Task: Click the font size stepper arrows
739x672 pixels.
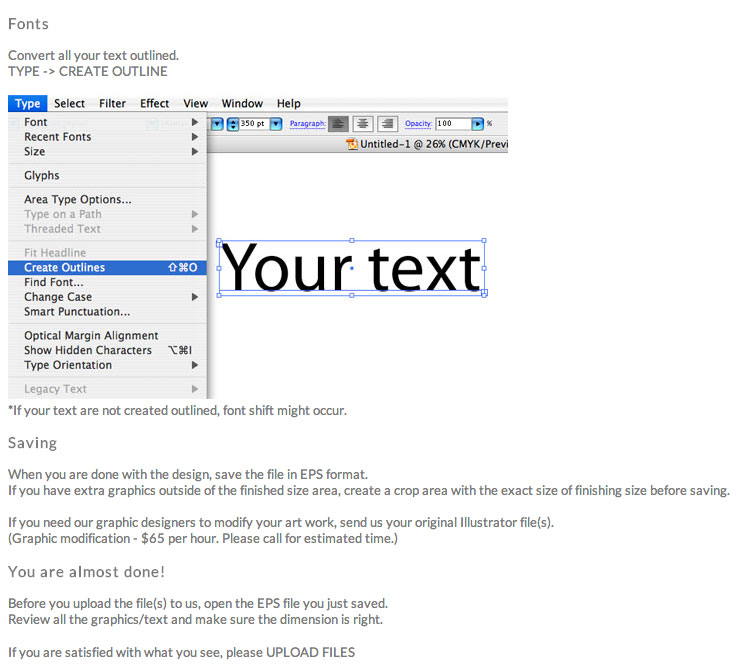Action: pos(232,124)
